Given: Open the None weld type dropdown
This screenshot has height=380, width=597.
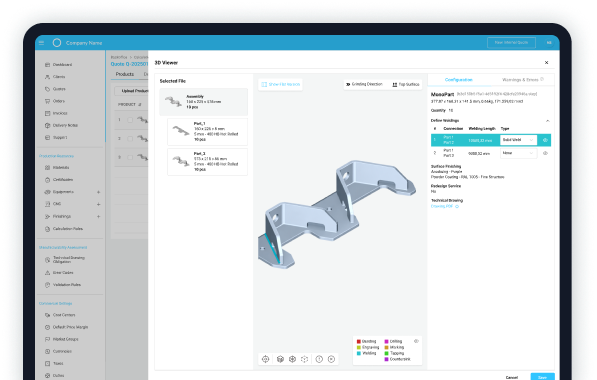Looking at the screenshot, I should pyautogui.click(x=518, y=153).
